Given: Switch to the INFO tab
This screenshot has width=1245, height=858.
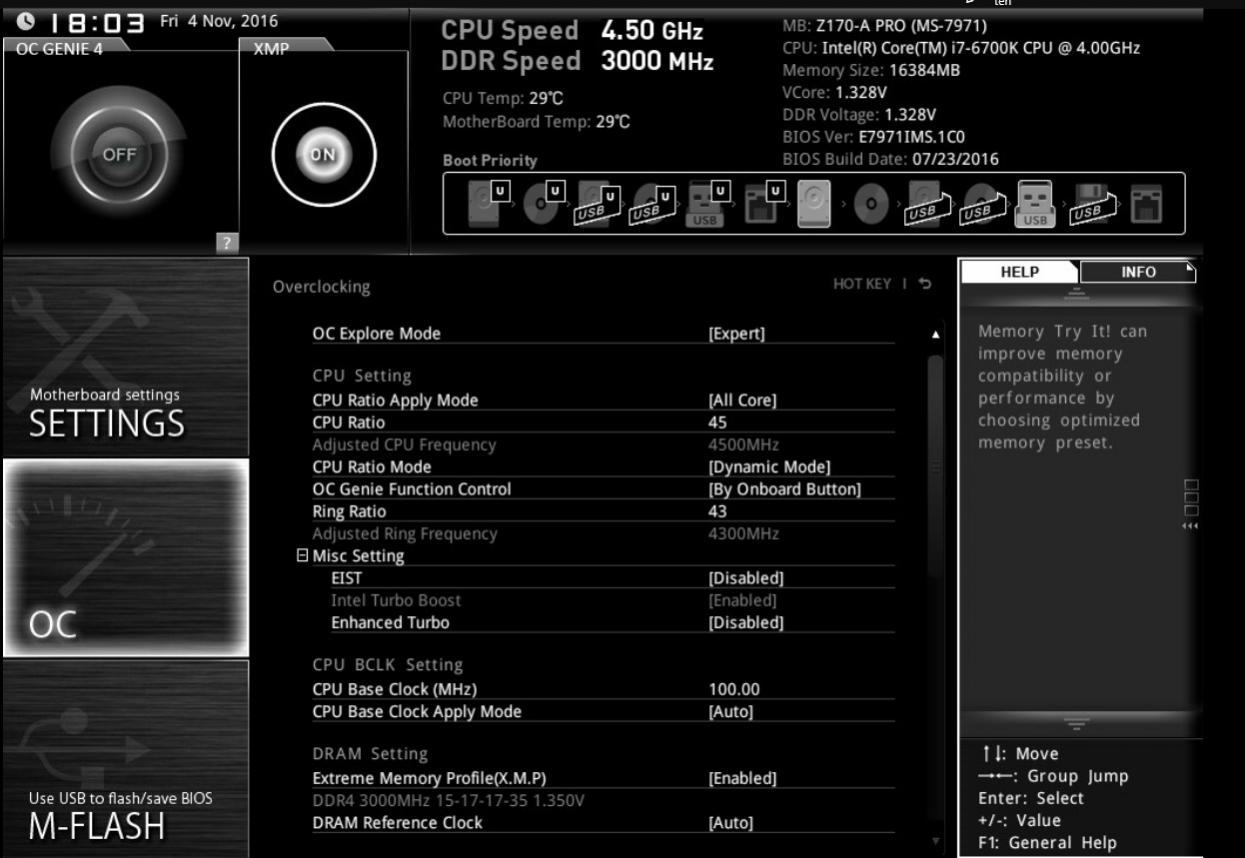Looking at the screenshot, I should pos(1138,272).
